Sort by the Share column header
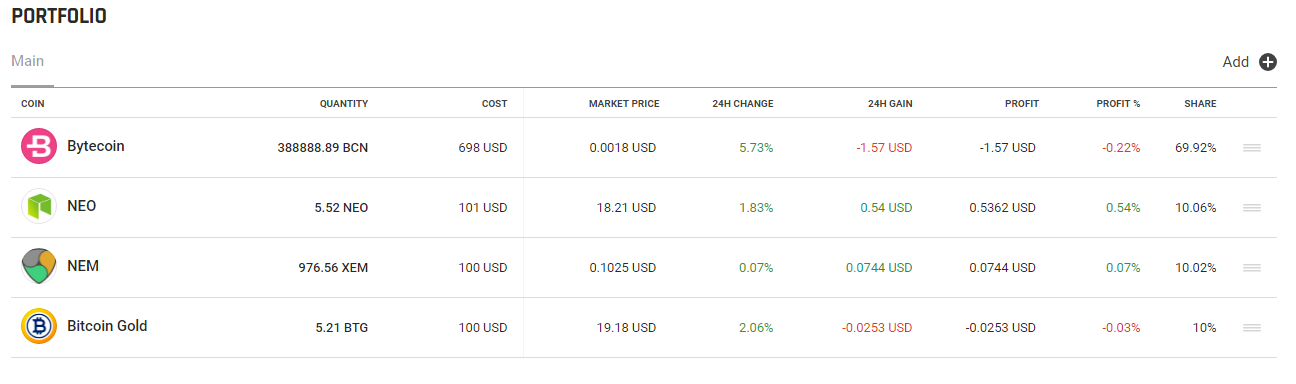 (1200, 104)
